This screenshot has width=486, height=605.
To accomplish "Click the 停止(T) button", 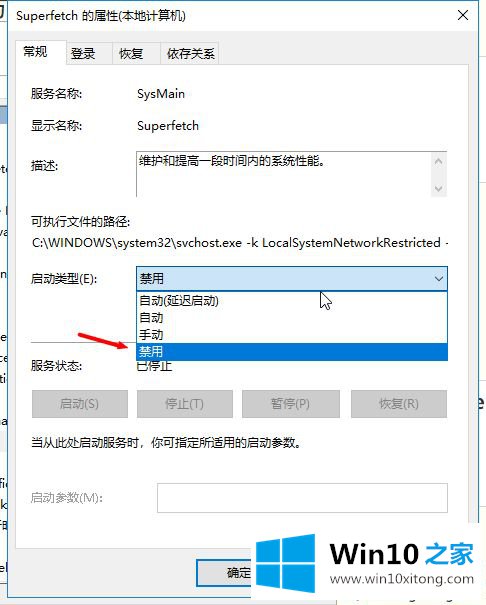I will (x=185, y=404).
